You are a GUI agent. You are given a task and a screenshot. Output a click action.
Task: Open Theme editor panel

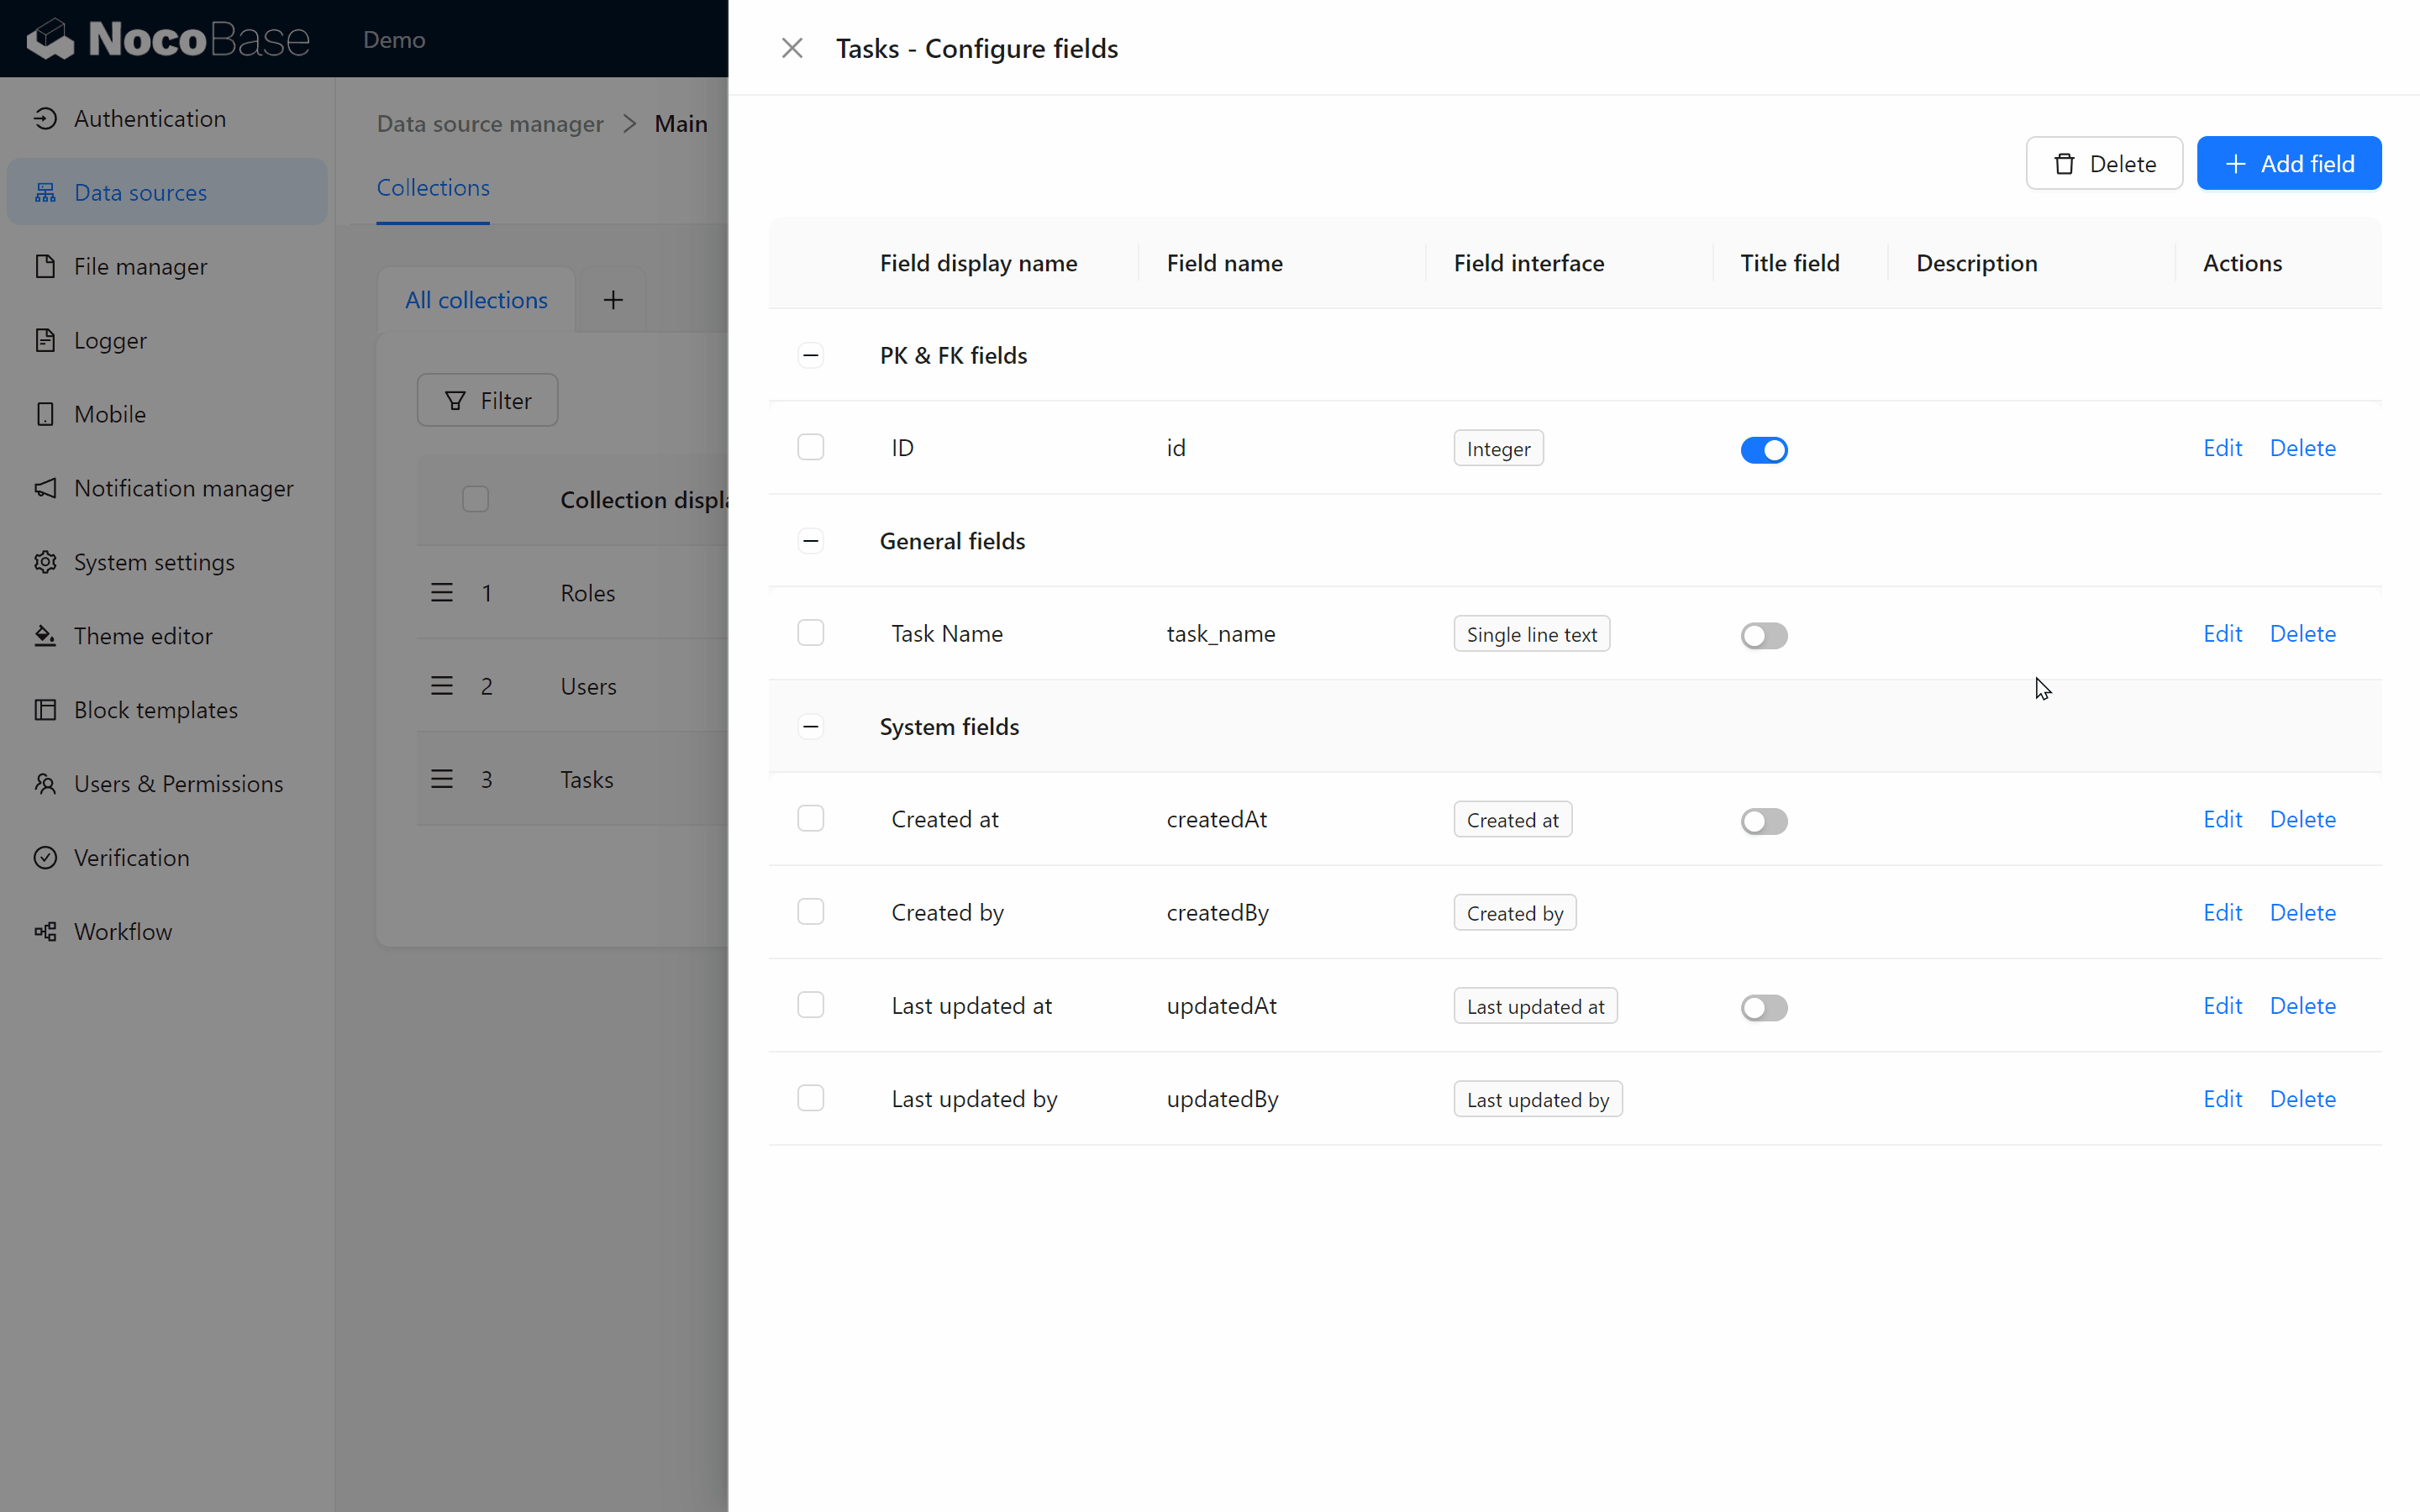(x=143, y=634)
